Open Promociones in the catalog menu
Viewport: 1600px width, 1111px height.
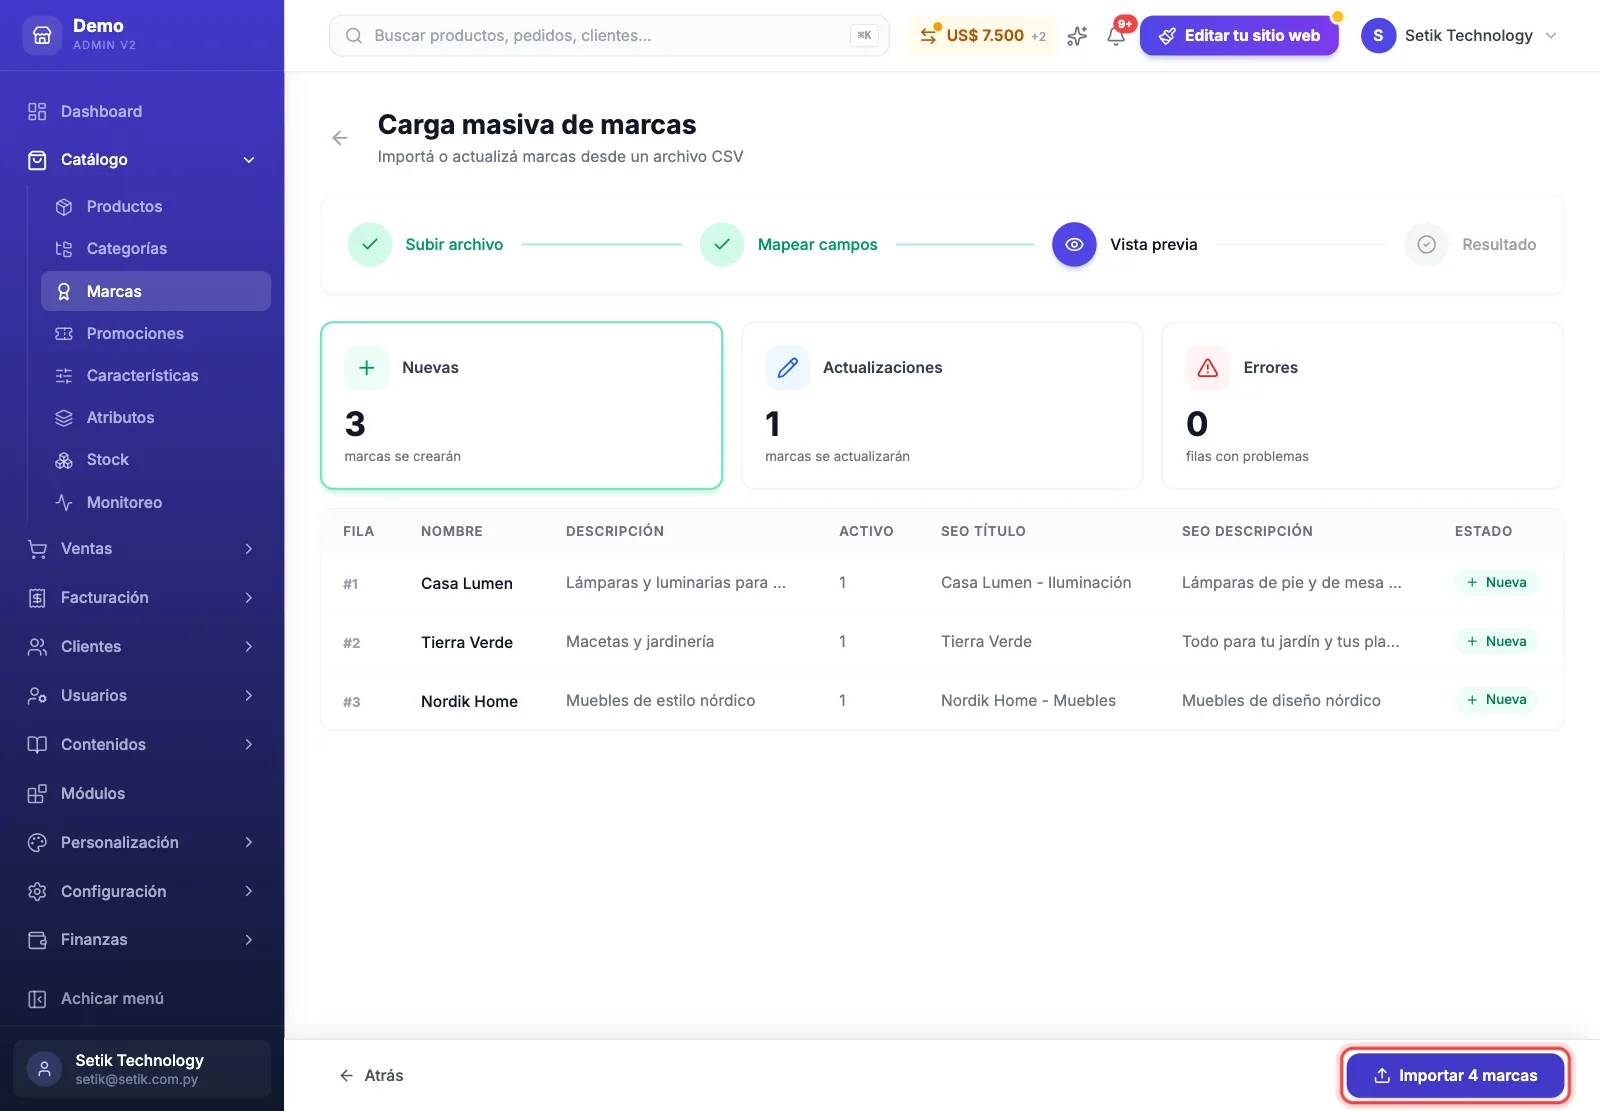[x=156, y=334]
